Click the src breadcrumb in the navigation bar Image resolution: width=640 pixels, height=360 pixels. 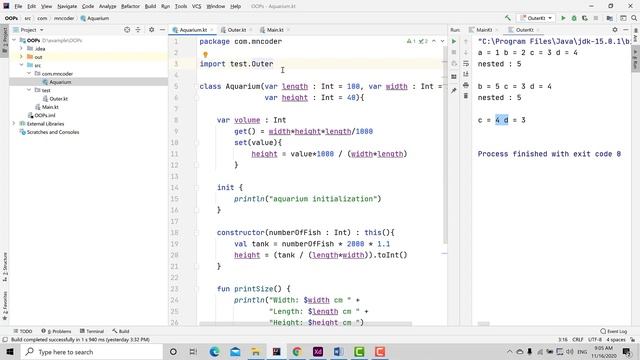[x=27, y=18]
